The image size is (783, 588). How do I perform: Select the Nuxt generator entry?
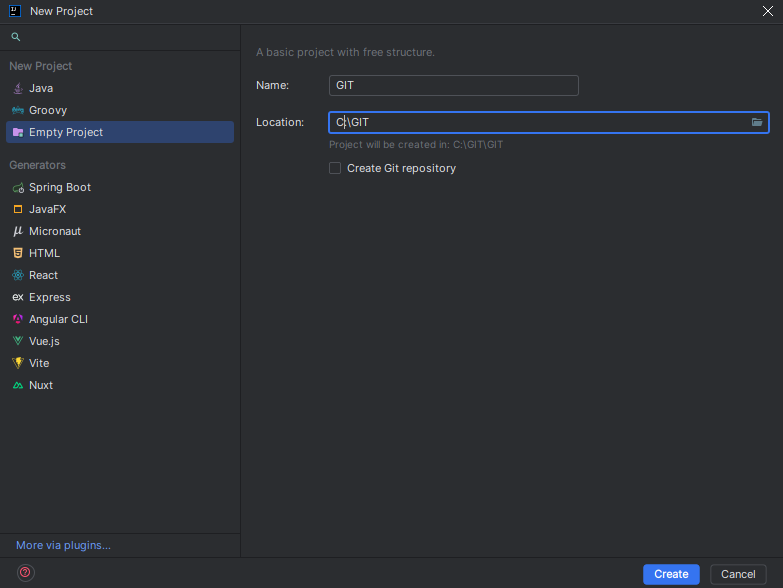[40, 385]
